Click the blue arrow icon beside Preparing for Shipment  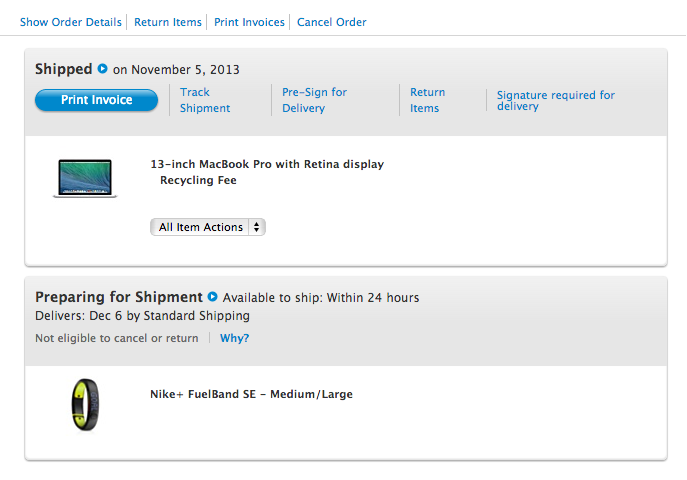212,296
